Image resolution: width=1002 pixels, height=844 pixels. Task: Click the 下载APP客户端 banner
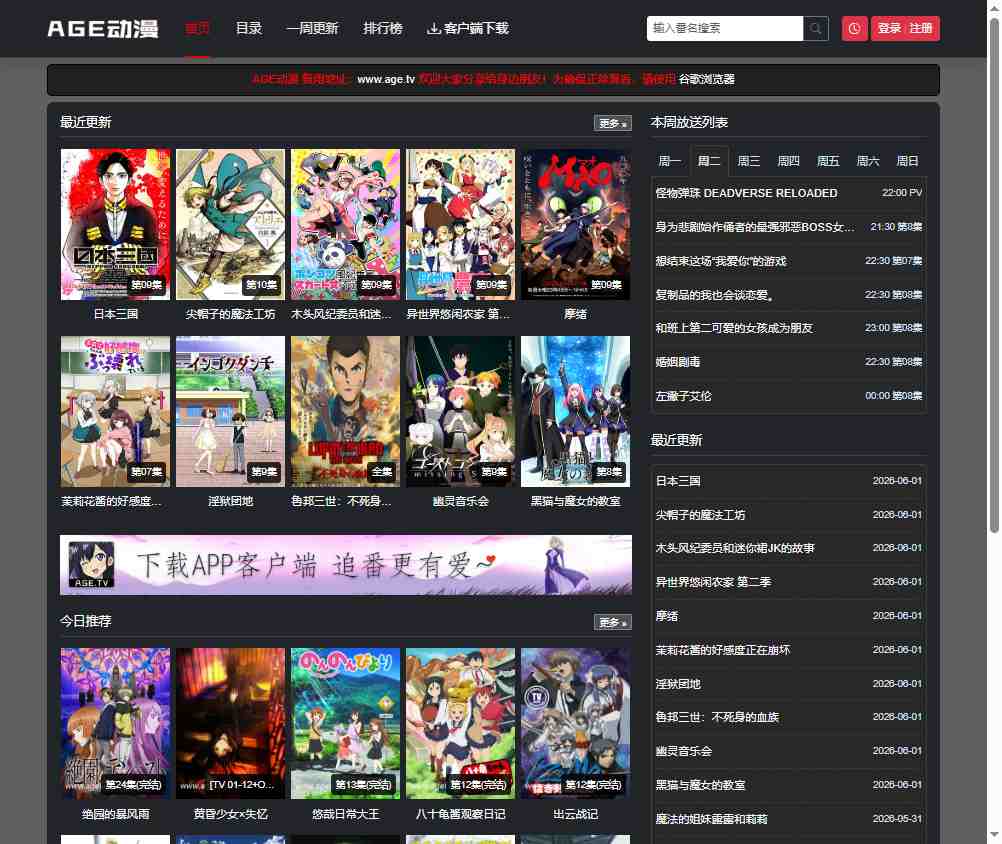pyautogui.click(x=346, y=565)
